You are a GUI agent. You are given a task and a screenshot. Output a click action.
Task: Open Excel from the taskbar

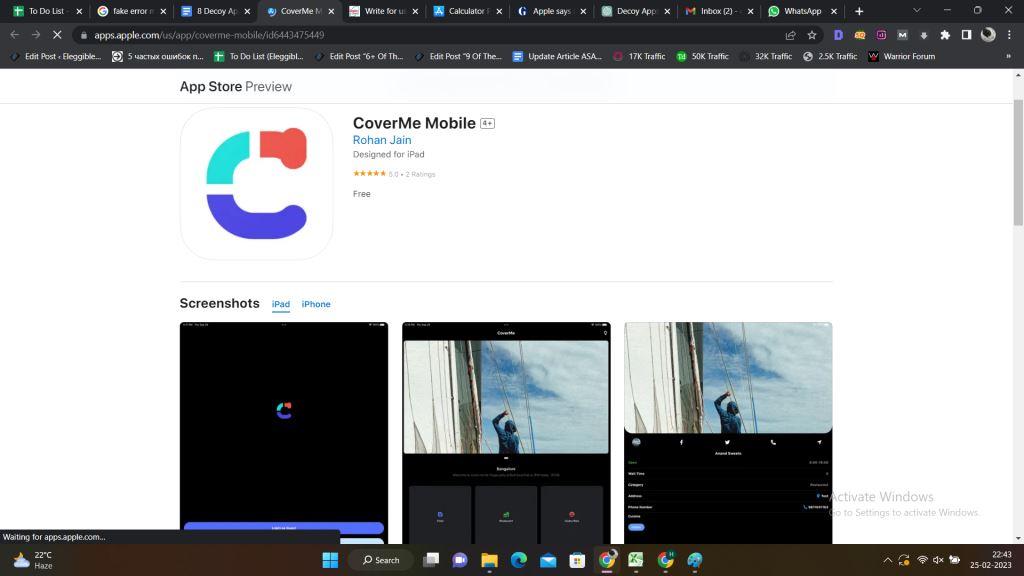(635, 560)
